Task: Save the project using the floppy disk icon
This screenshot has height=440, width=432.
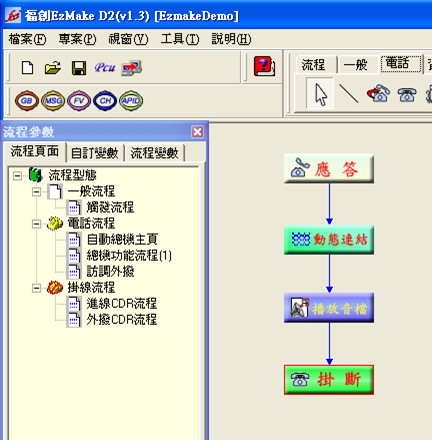Action: pos(79,68)
